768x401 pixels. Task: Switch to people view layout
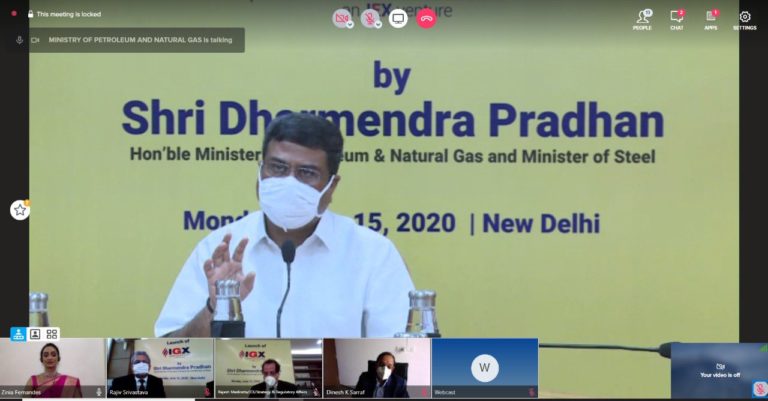click(35, 334)
